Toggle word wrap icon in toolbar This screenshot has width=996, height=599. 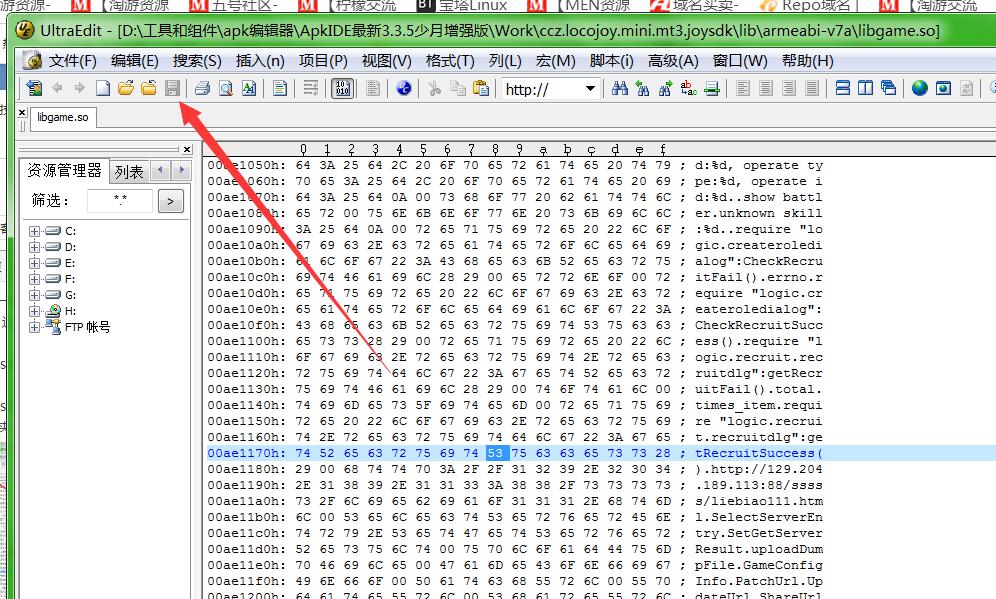[x=311, y=89]
